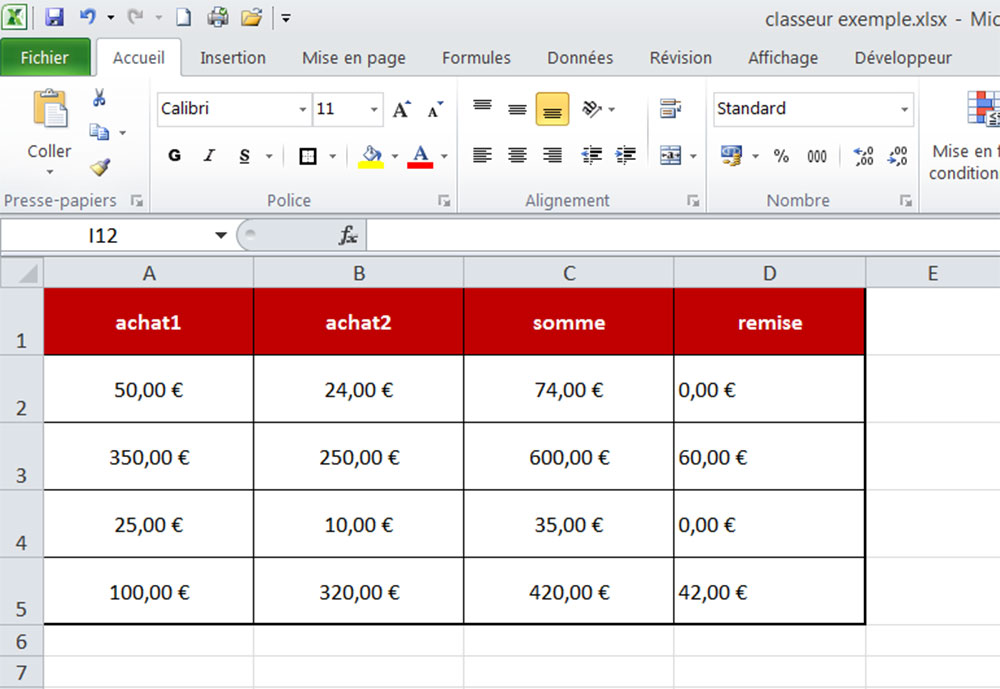1000x689 pixels.
Task: Switch to the Insertion tab
Action: (x=233, y=57)
